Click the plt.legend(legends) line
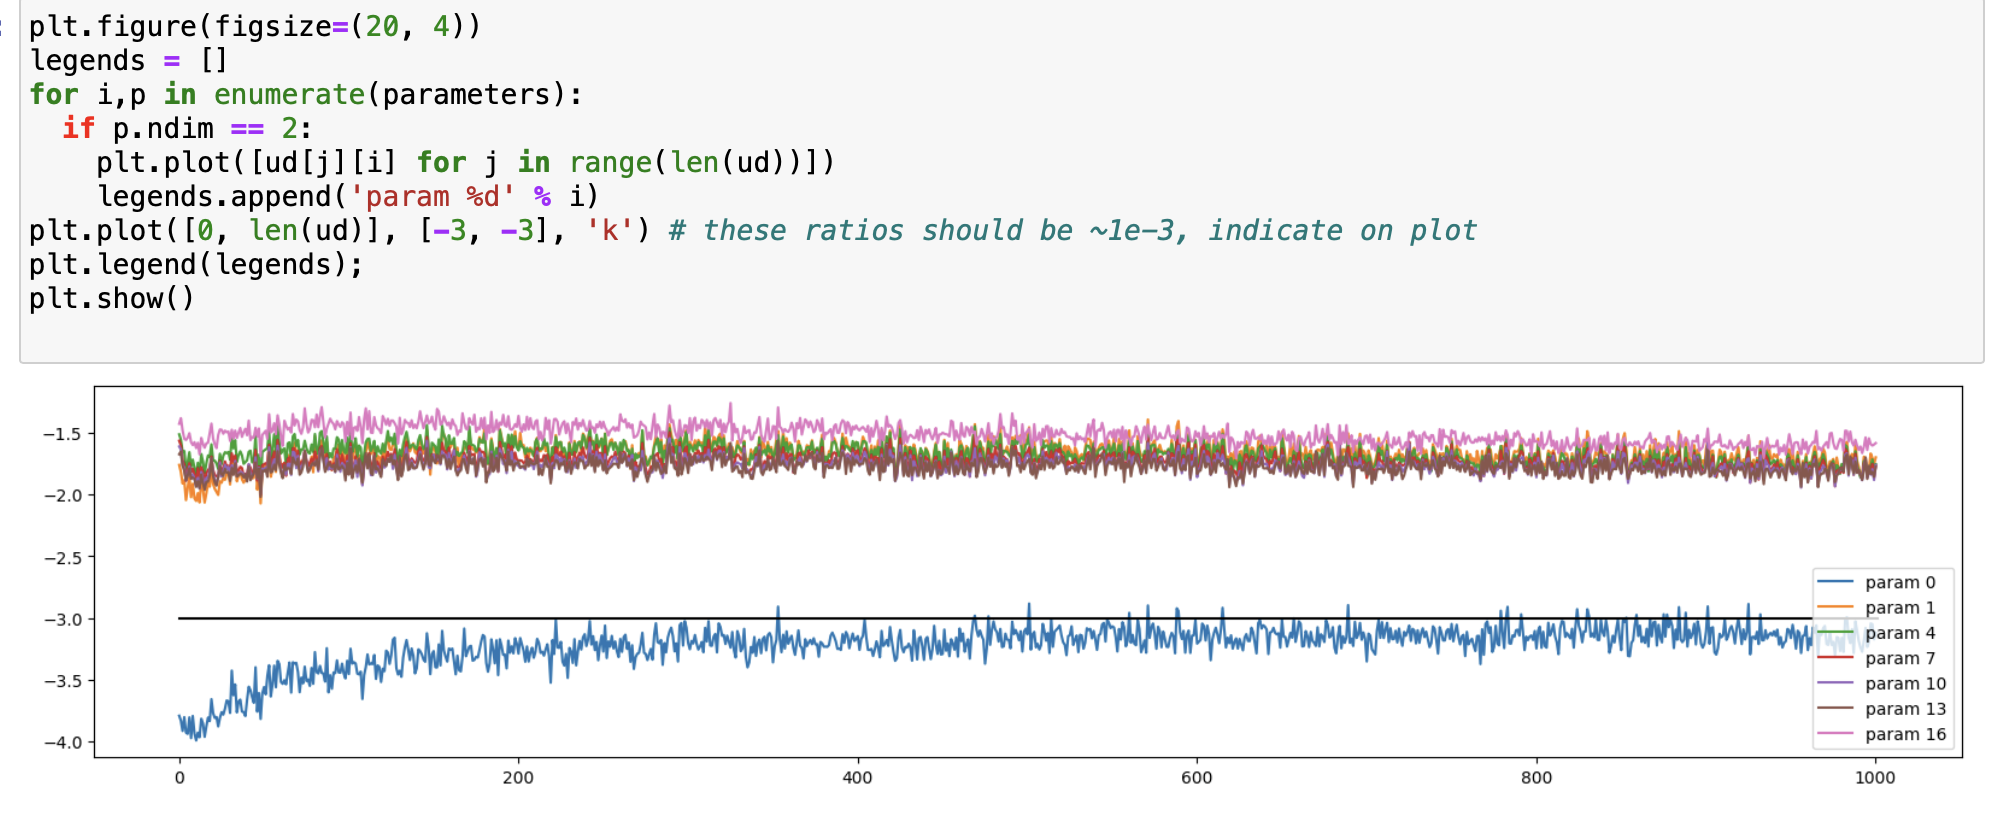 tap(195, 264)
